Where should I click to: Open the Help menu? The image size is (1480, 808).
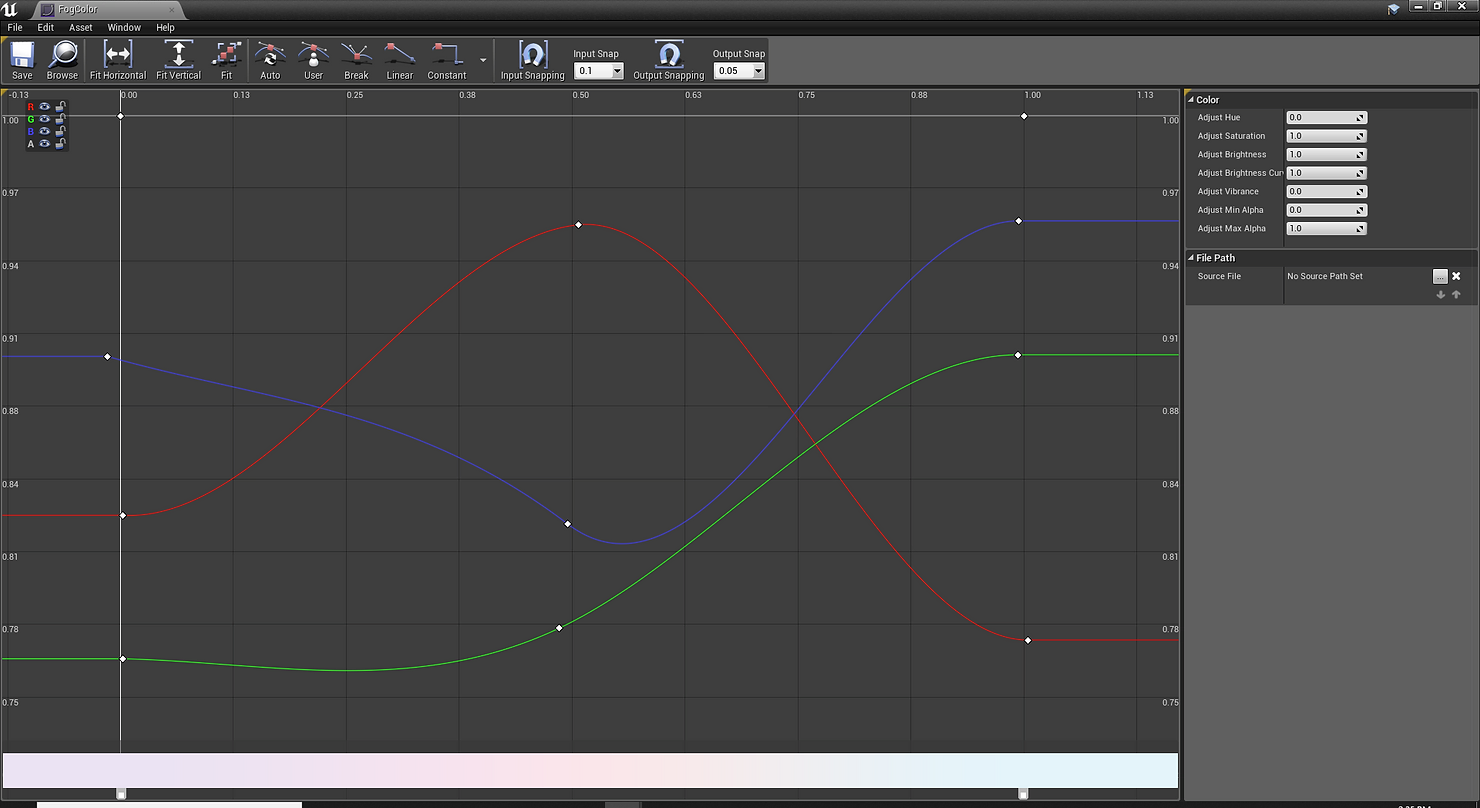pyautogui.click(x=165, y=27)
